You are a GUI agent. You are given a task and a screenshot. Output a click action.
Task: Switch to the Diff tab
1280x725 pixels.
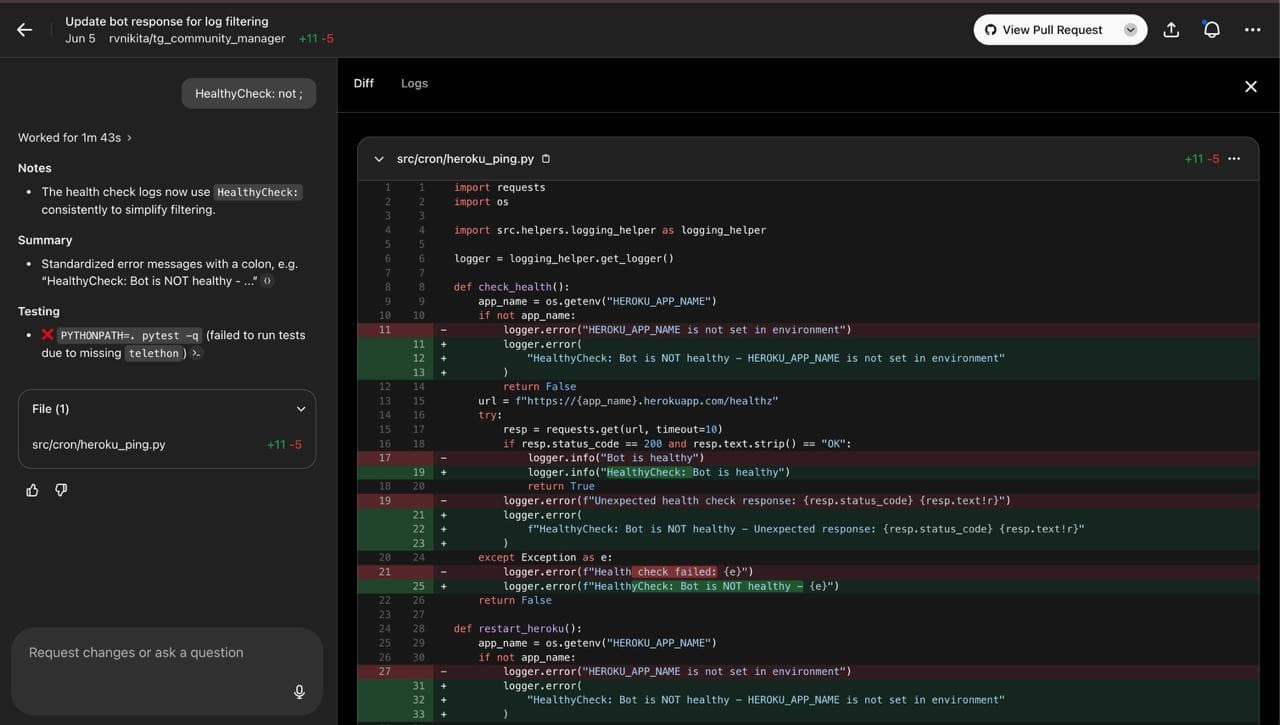click(x=364, y=83)
